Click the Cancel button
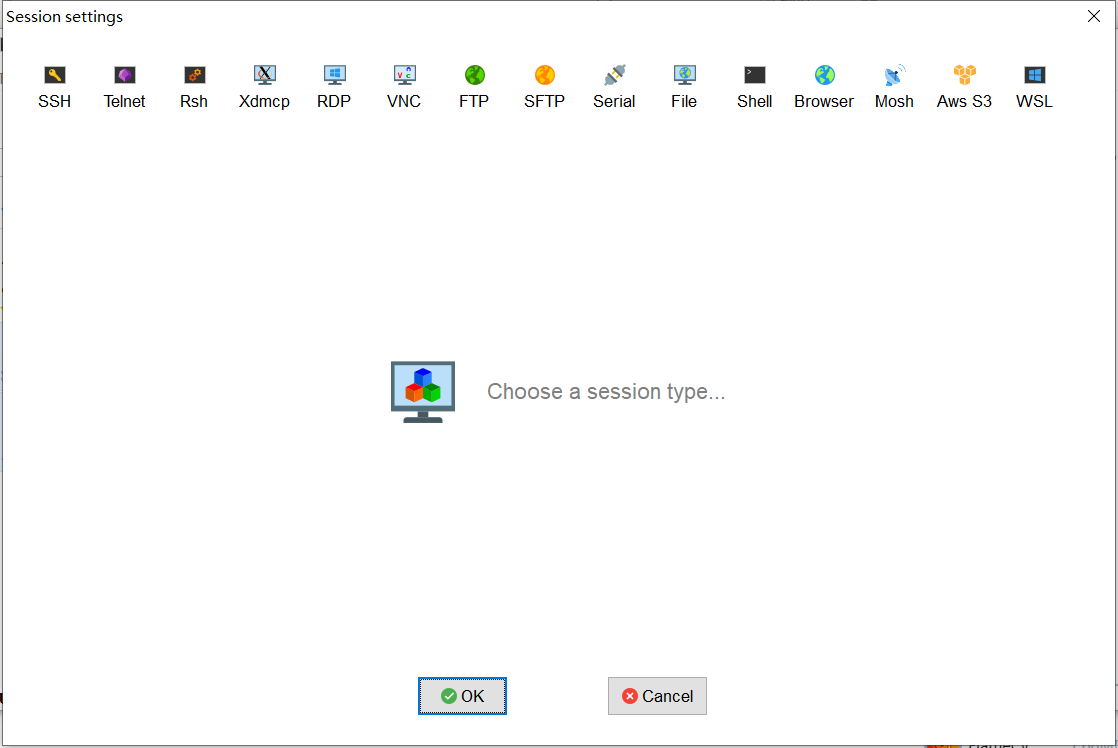The height and width of the screenshot is (748, 1118). coord(657,696)
